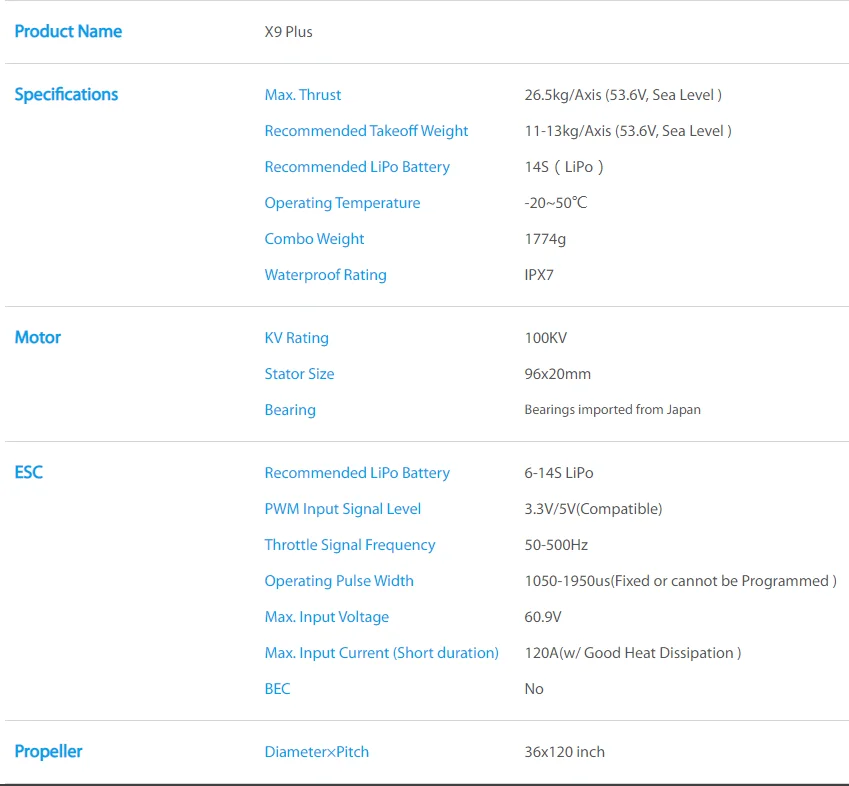This screenshot has width=849, height=786.
Task: Click the Bearing label in Motor section
Action: point(290,410)
